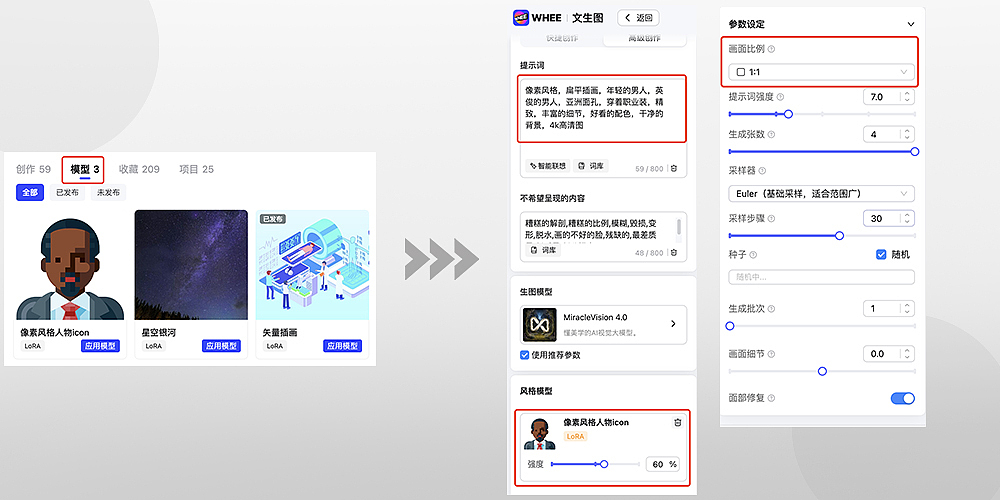Clear the 提示词 prompt text via its trash icon
The width and height of the screenshot is (1000, 500).
[x=673, y=169]
